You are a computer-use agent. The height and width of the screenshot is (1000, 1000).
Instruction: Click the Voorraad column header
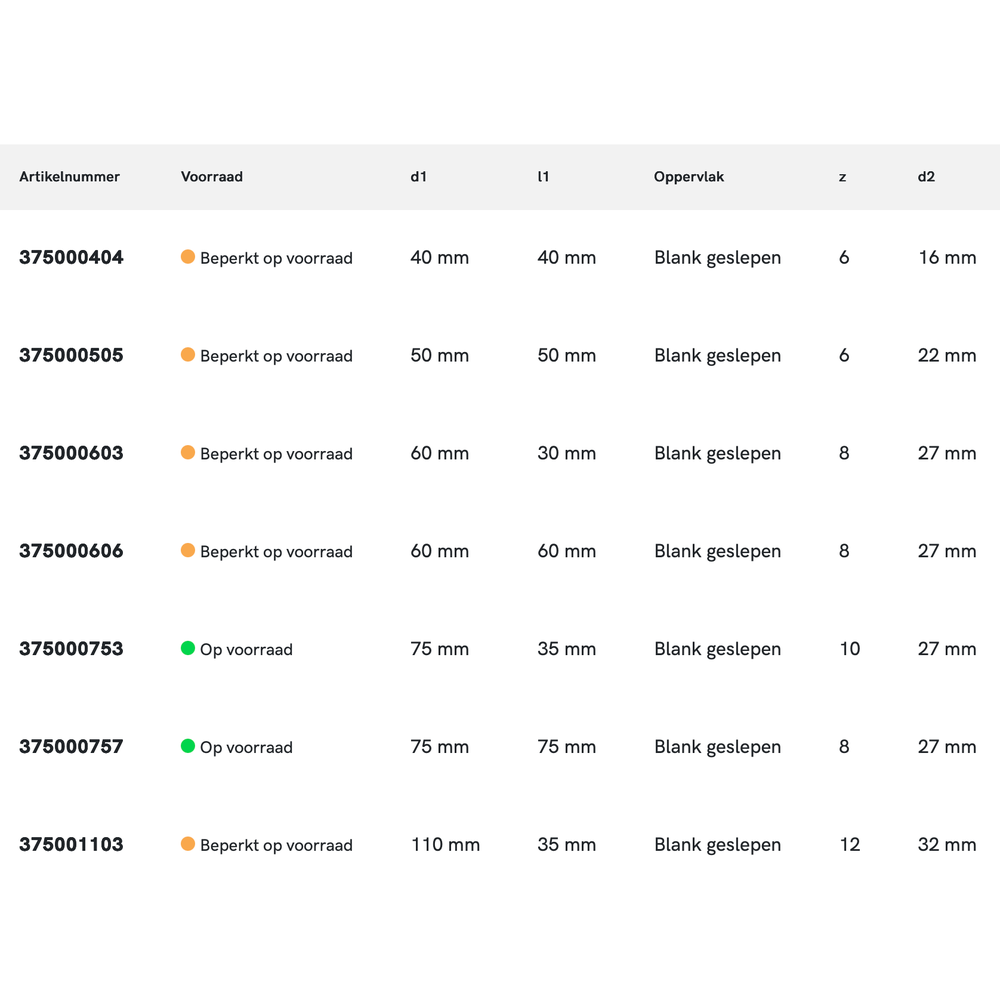(212, 177)
